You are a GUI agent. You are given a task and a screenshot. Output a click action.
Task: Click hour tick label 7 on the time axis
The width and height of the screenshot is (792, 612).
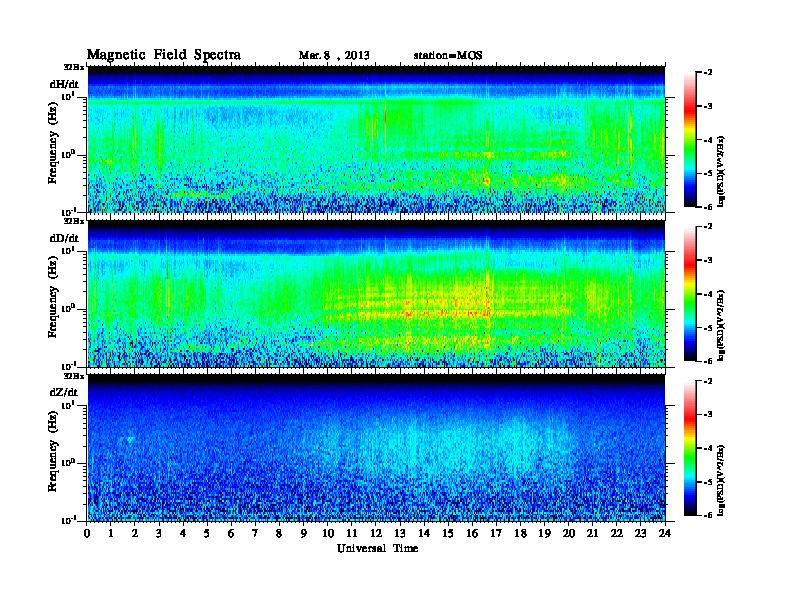256,533
